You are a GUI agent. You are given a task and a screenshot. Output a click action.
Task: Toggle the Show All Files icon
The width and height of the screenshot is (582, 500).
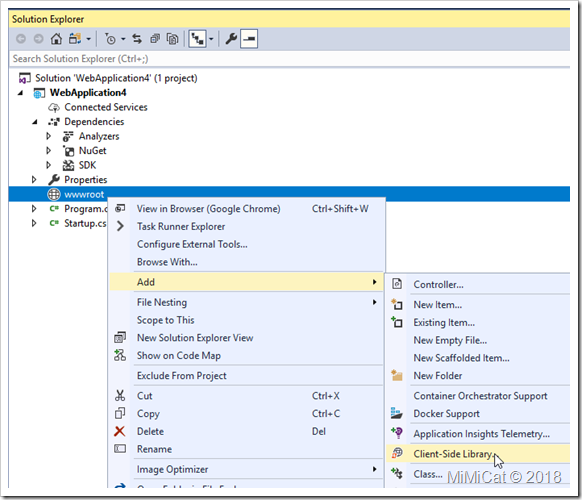pyautogui.click(x=172, y=39)
